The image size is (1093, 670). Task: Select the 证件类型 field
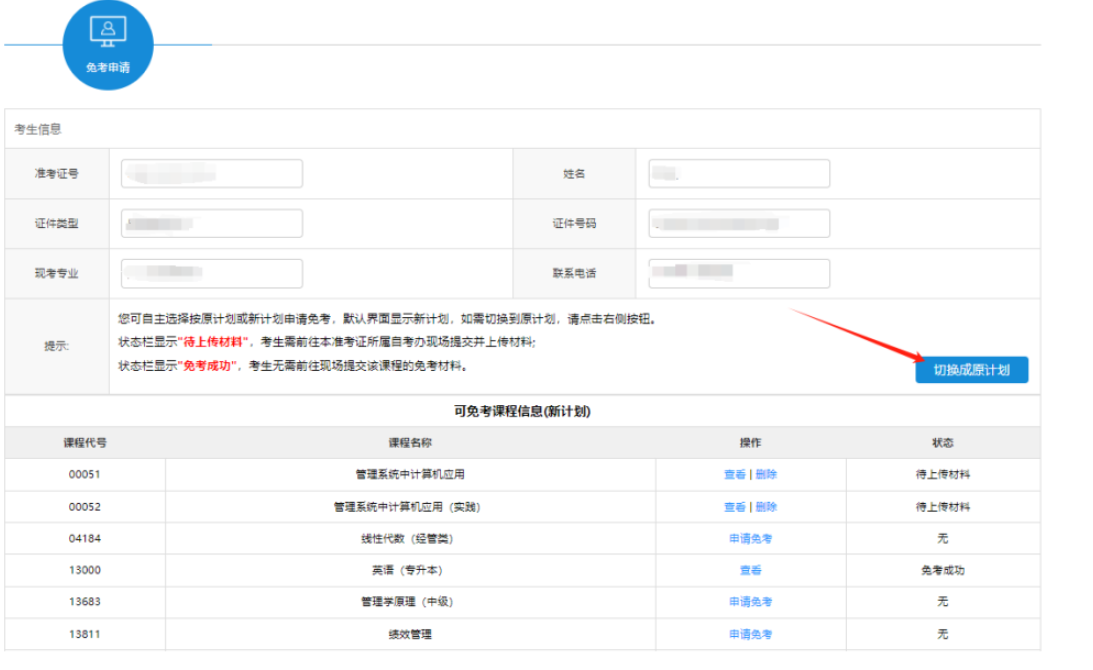(212, 224)
